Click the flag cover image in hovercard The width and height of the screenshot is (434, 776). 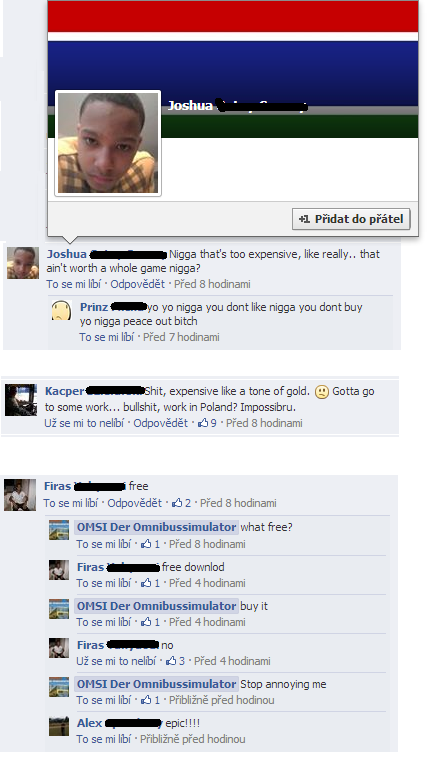(233, 69)
